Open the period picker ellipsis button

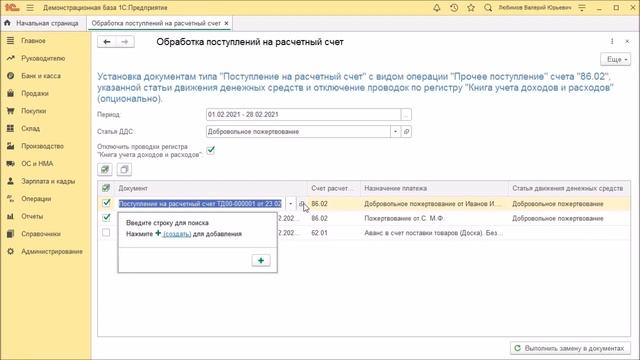pos(406,115)
